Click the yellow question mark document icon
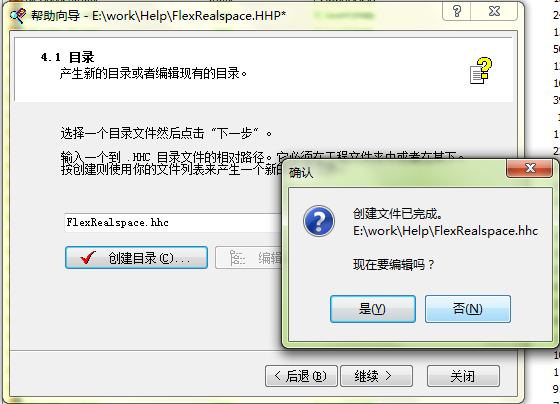 pyautogui.click(x=481, y=70)
